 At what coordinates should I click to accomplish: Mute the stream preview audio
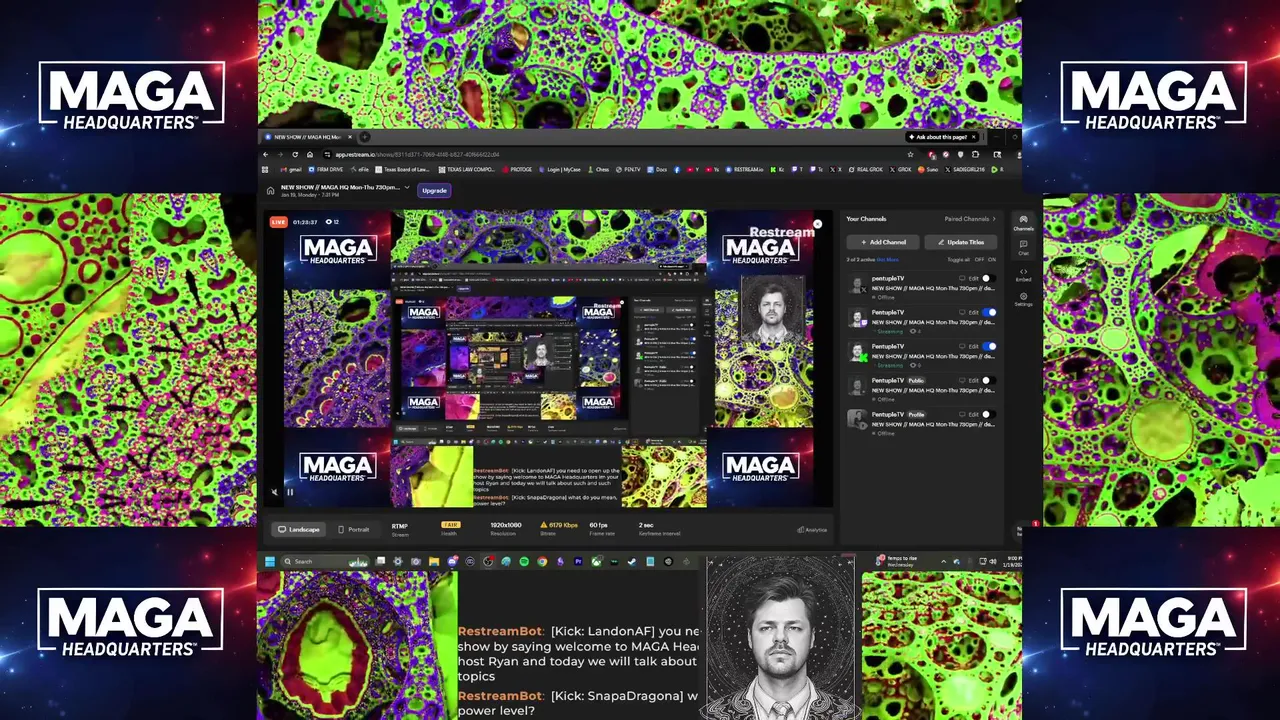[275, 492]
